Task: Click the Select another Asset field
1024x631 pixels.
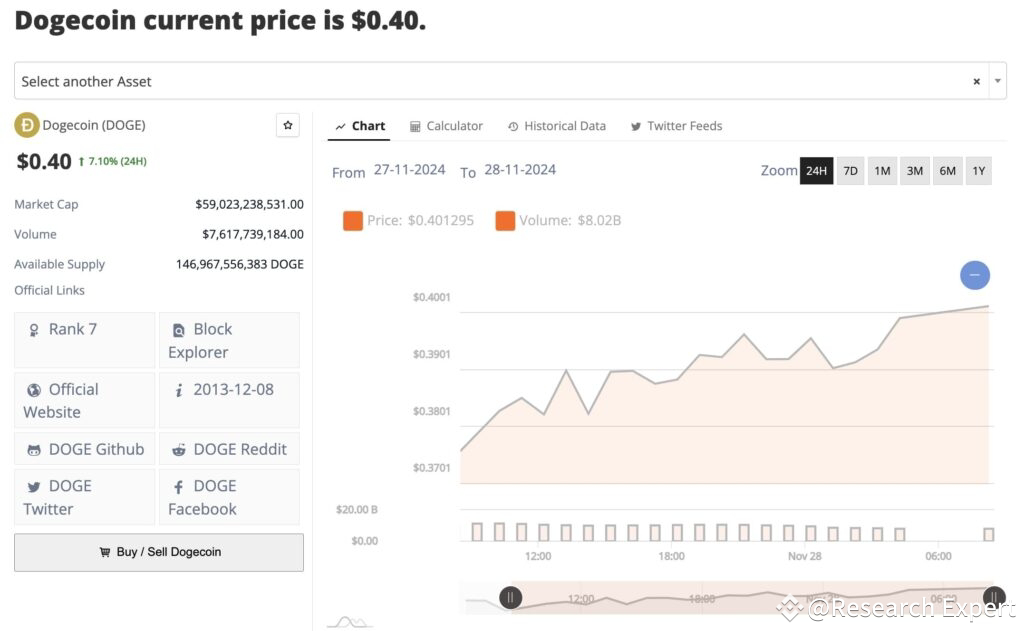Action: pos(510,81)
